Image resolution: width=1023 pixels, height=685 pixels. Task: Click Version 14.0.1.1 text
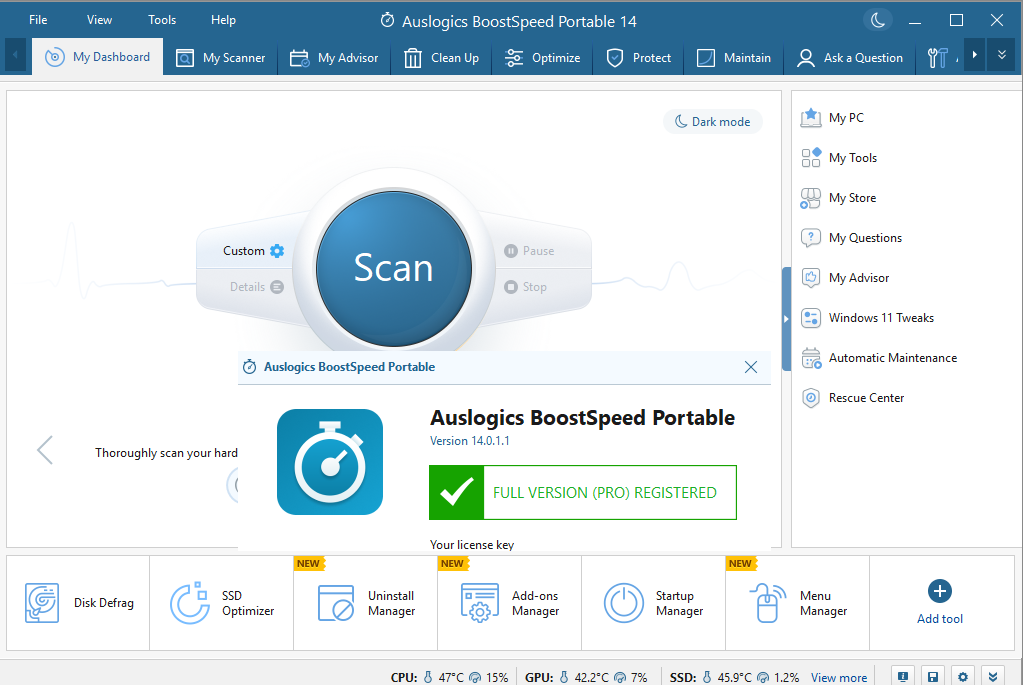click(470, 441)
